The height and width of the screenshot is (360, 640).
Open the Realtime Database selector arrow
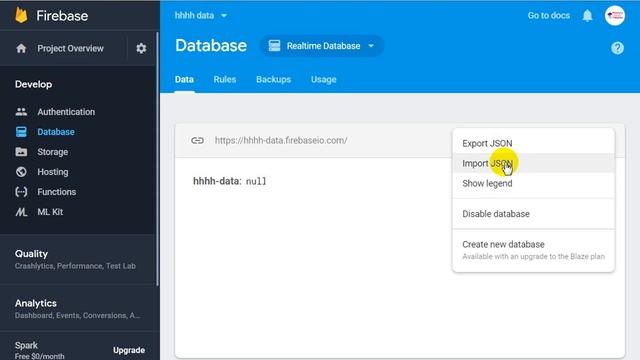point(371,46)
